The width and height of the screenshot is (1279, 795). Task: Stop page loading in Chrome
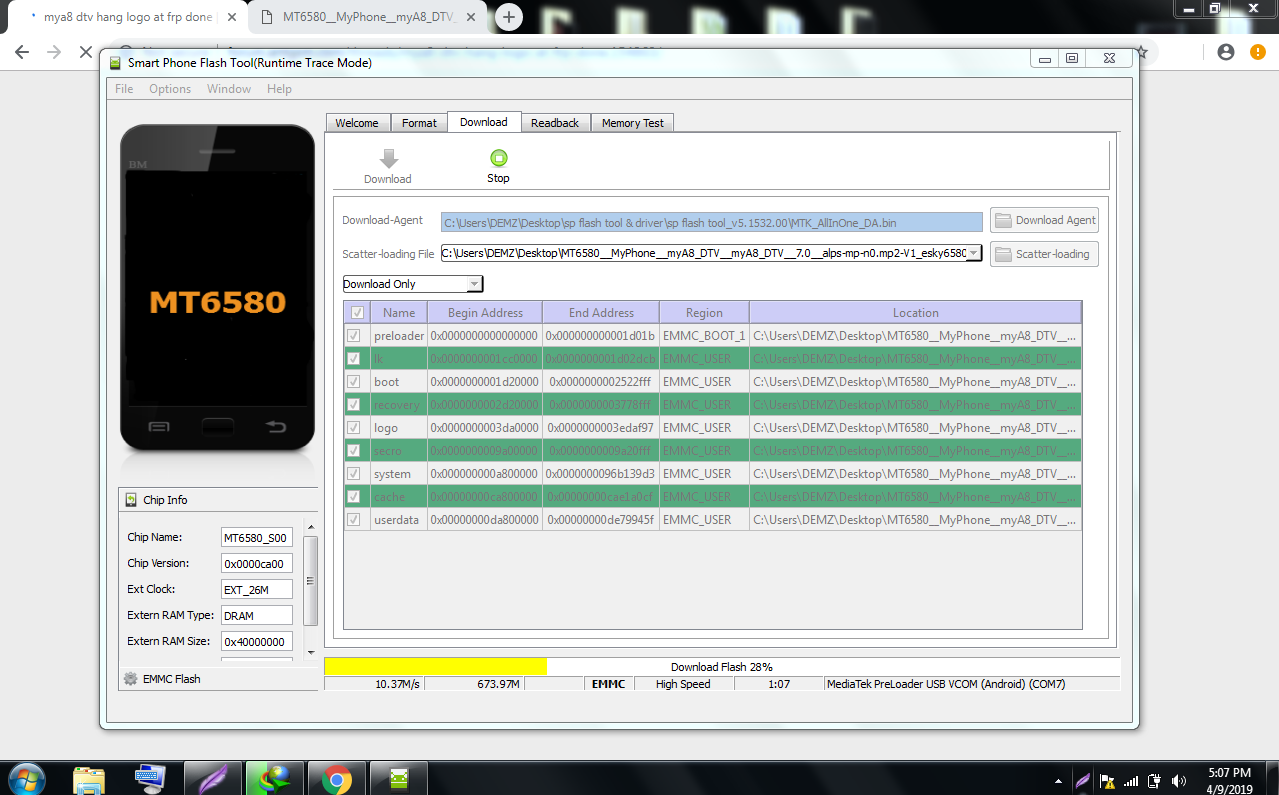coord(86,52)
